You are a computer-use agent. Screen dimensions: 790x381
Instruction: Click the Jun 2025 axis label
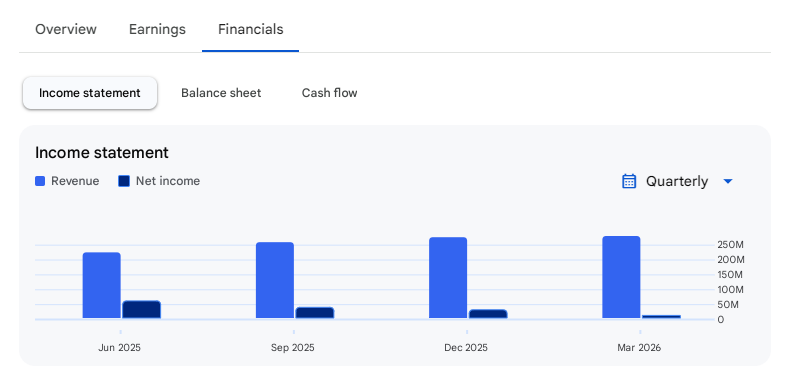119,348
